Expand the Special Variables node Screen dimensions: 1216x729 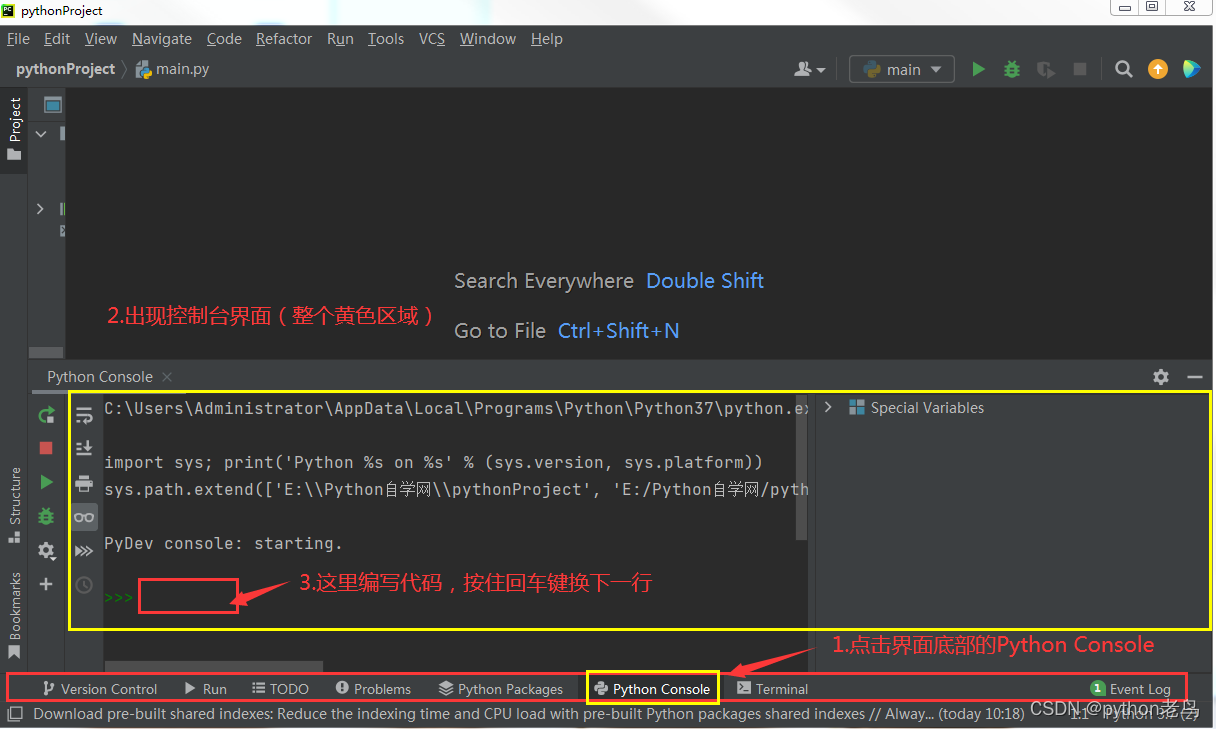(x=828, y=408)
